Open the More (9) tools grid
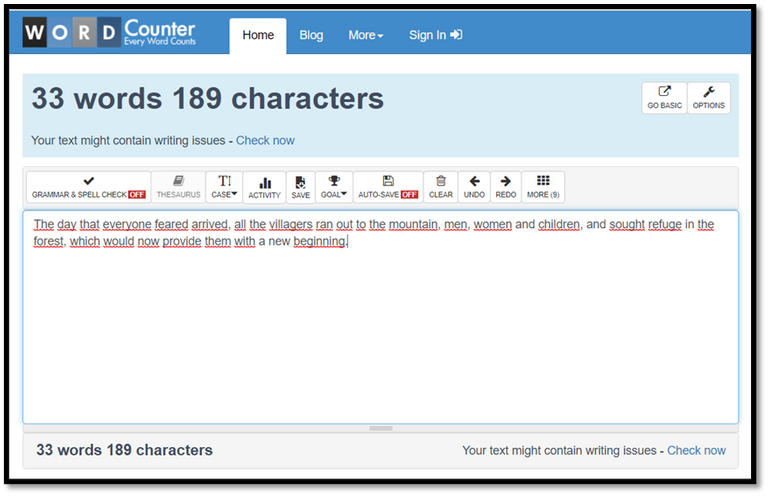Viewport: 768px width, 496px height. click(543, 187)
